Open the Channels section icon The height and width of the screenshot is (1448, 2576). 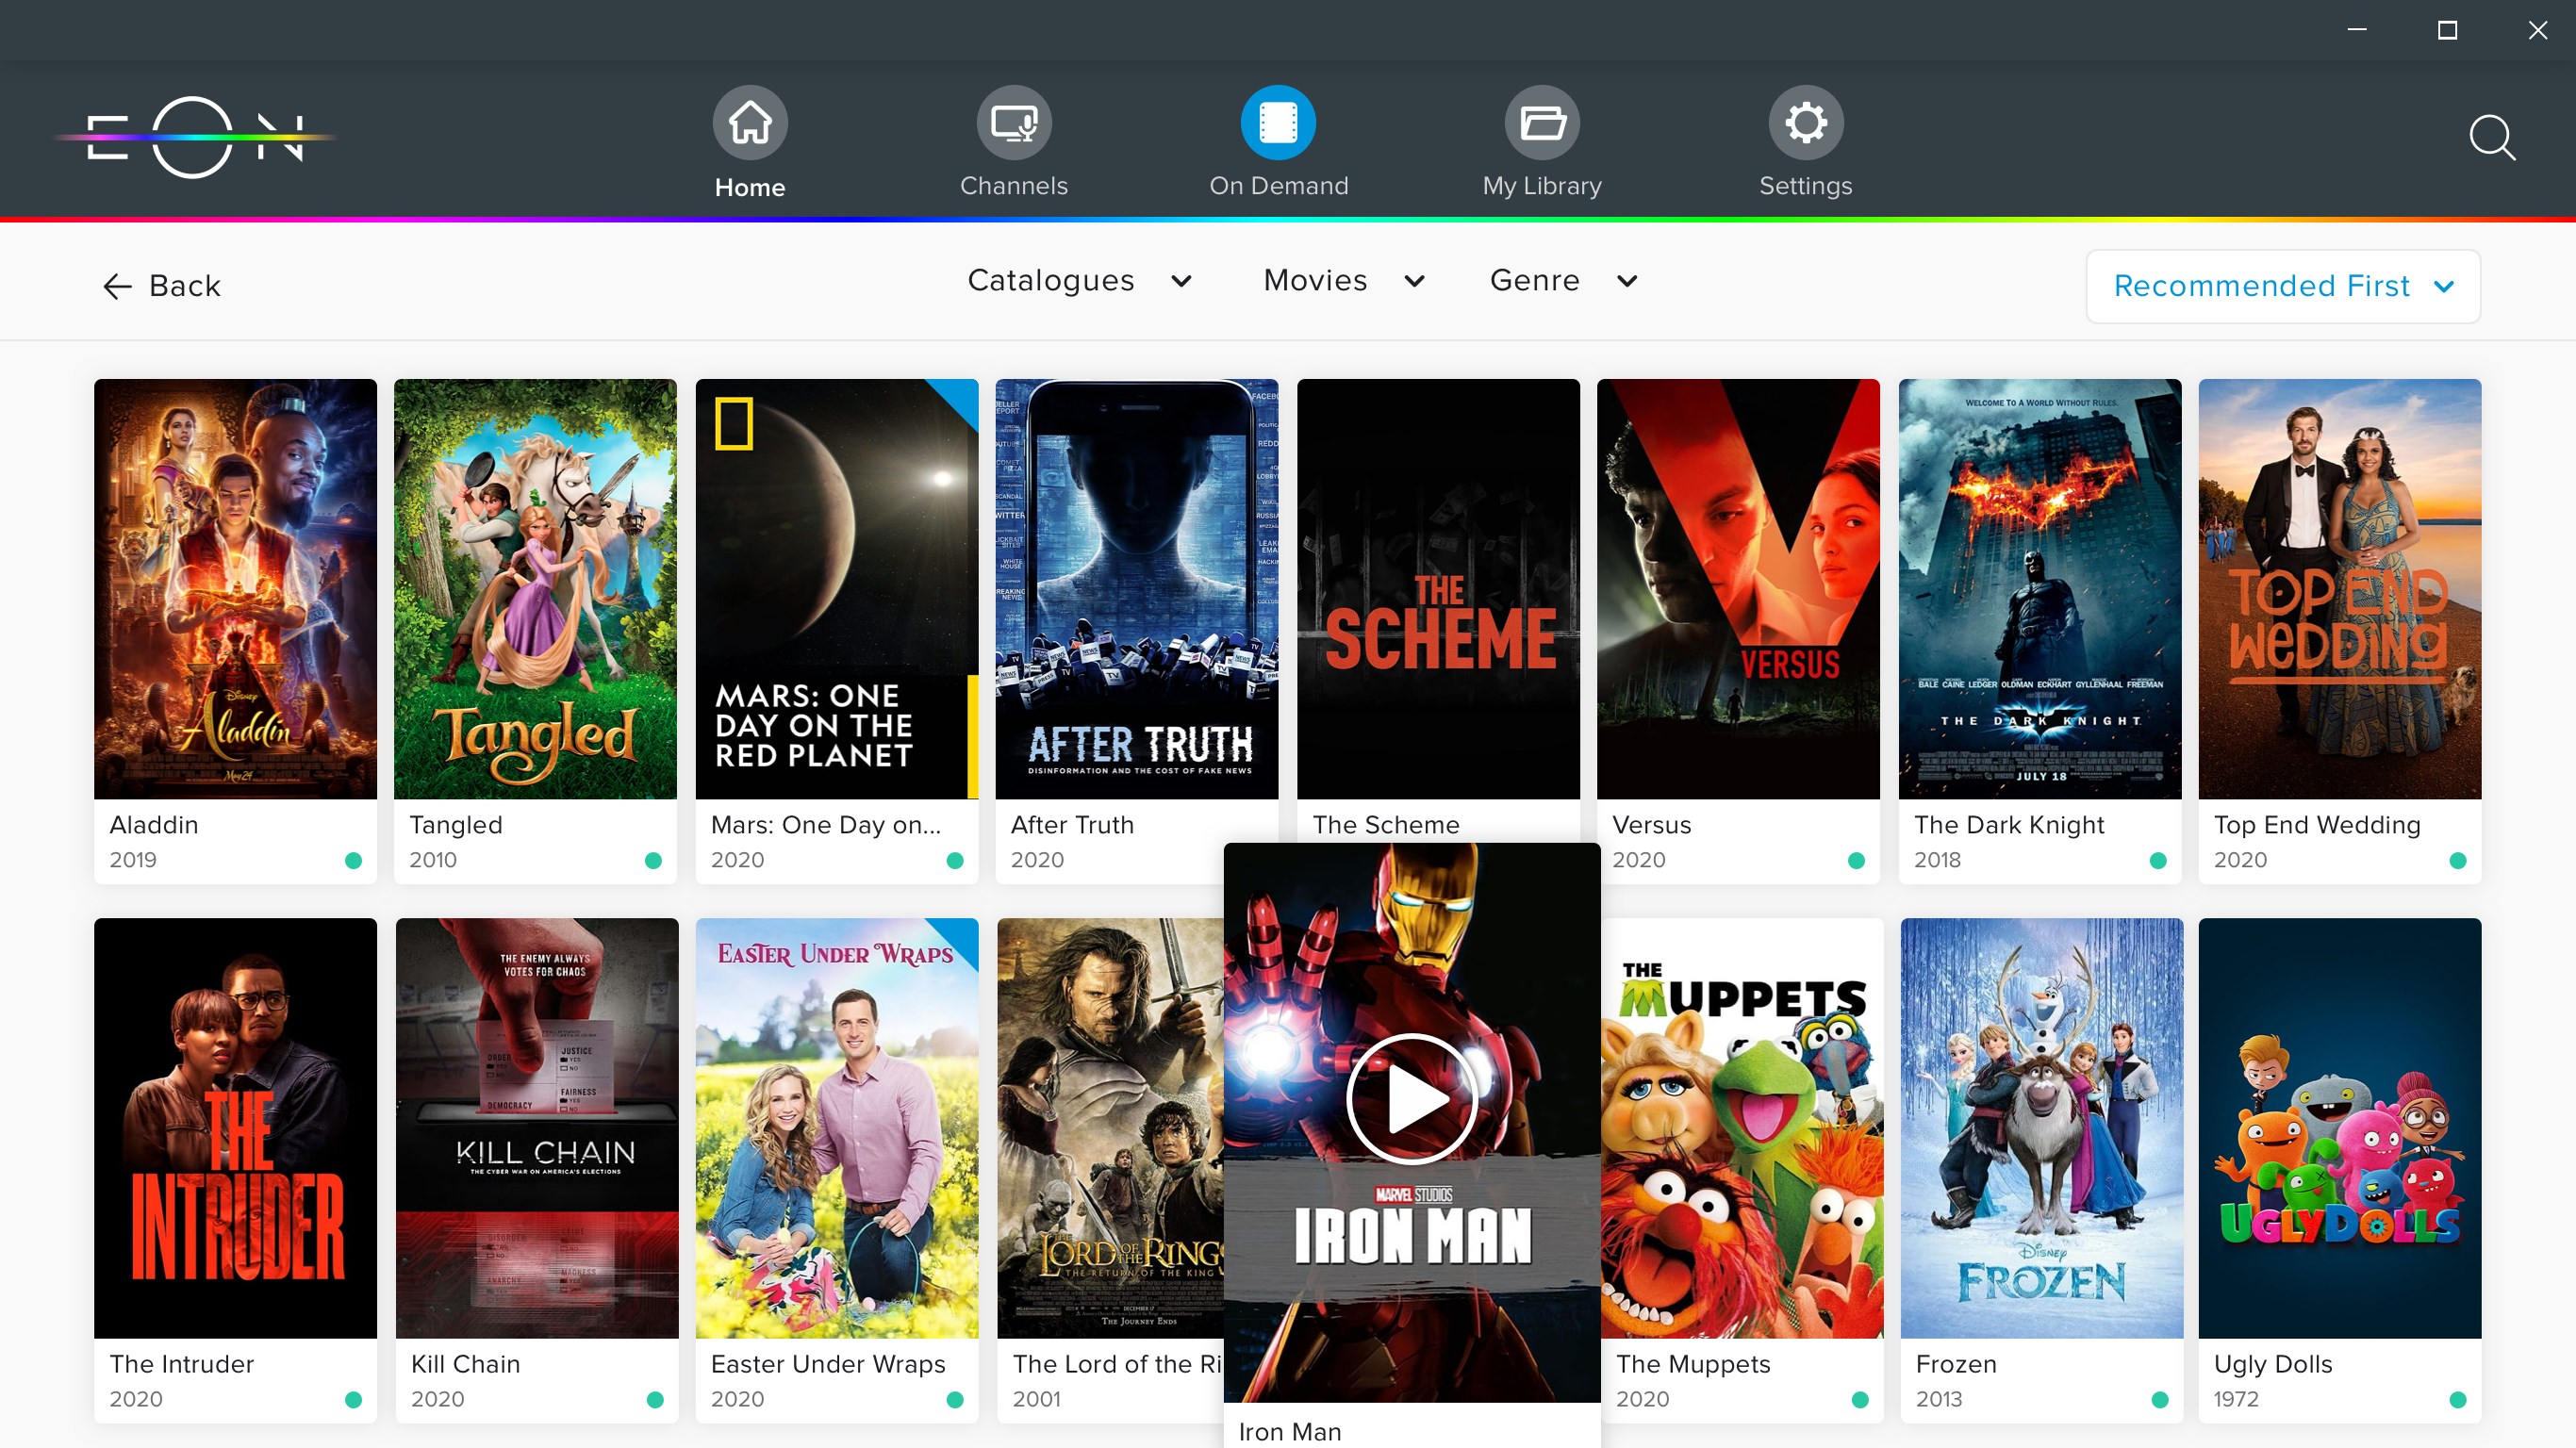click(x=1014, y=121)
